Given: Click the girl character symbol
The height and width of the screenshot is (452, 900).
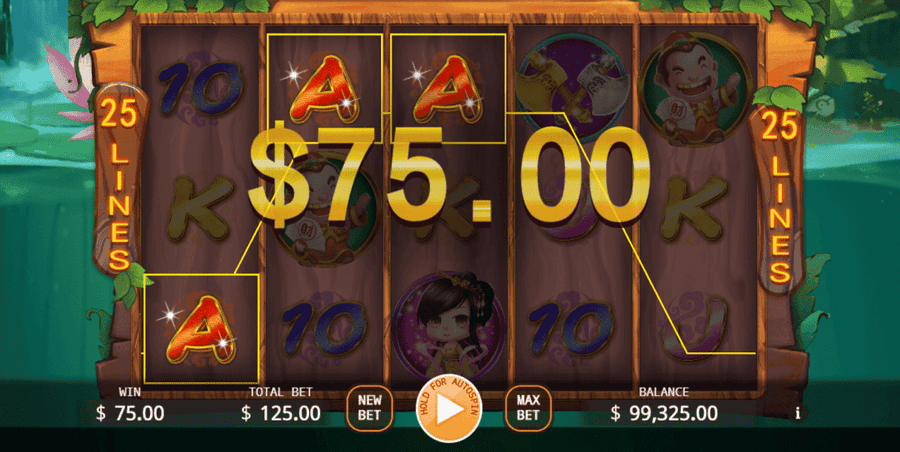Looking at the screenshot, I should pos(449,326).
